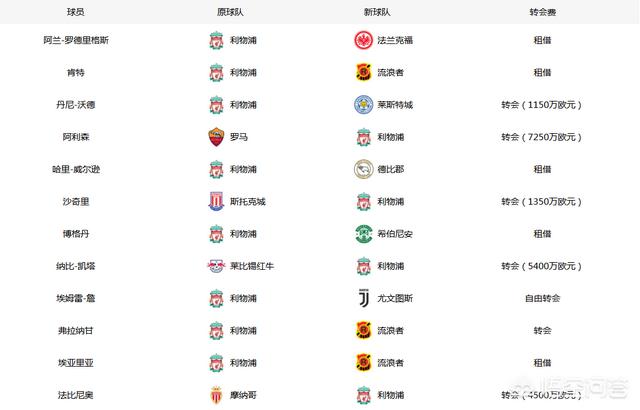Click the 球员 column header
Image resolution: width=640 pixels, height=410 pixels.
click(76, 12)
